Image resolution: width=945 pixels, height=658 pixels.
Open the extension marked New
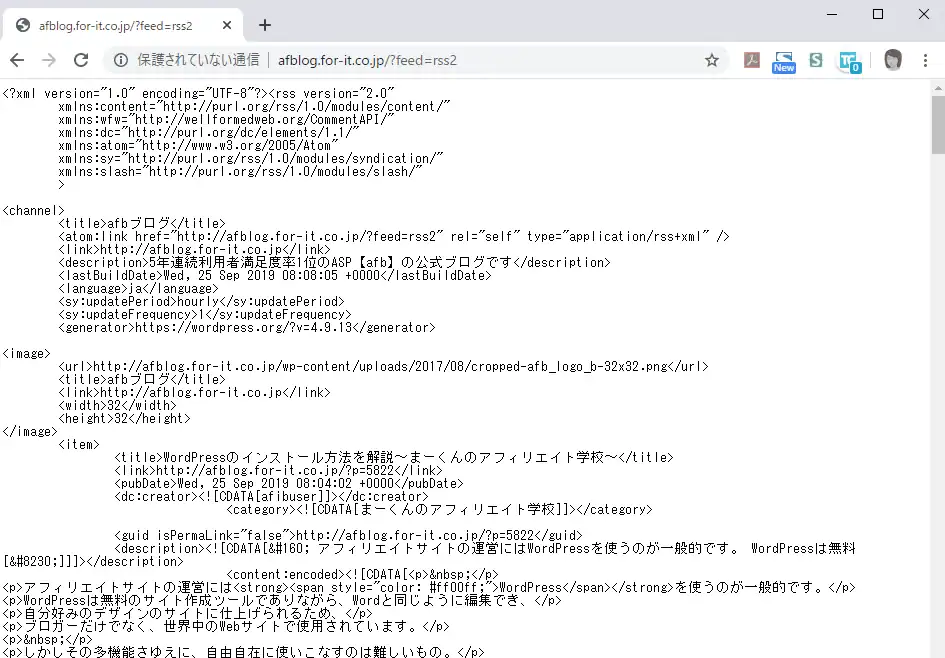click(x=783, y=61)
